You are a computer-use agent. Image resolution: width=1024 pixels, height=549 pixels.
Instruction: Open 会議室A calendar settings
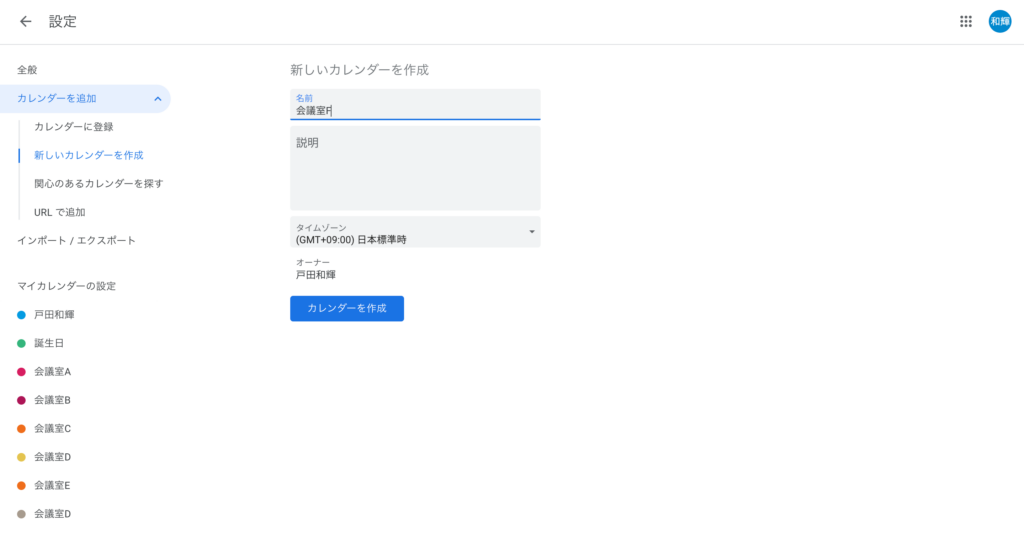[52, 371]
